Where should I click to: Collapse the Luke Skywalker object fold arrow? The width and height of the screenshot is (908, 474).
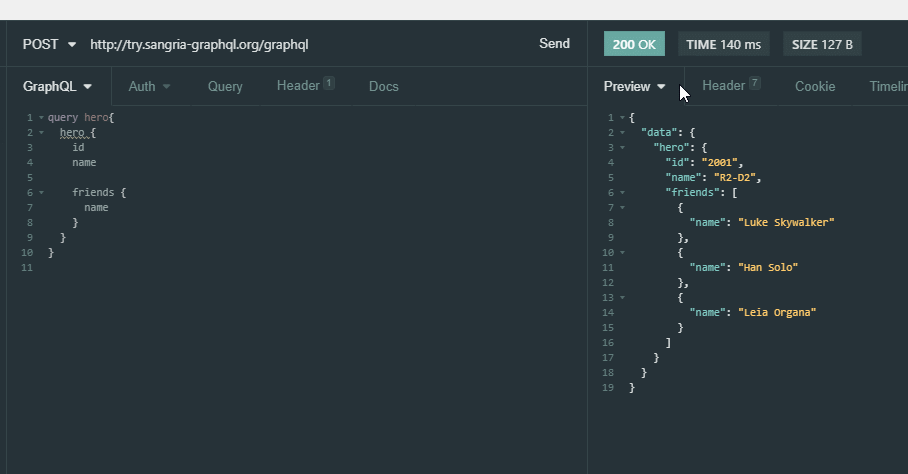[x=623, y=208]
